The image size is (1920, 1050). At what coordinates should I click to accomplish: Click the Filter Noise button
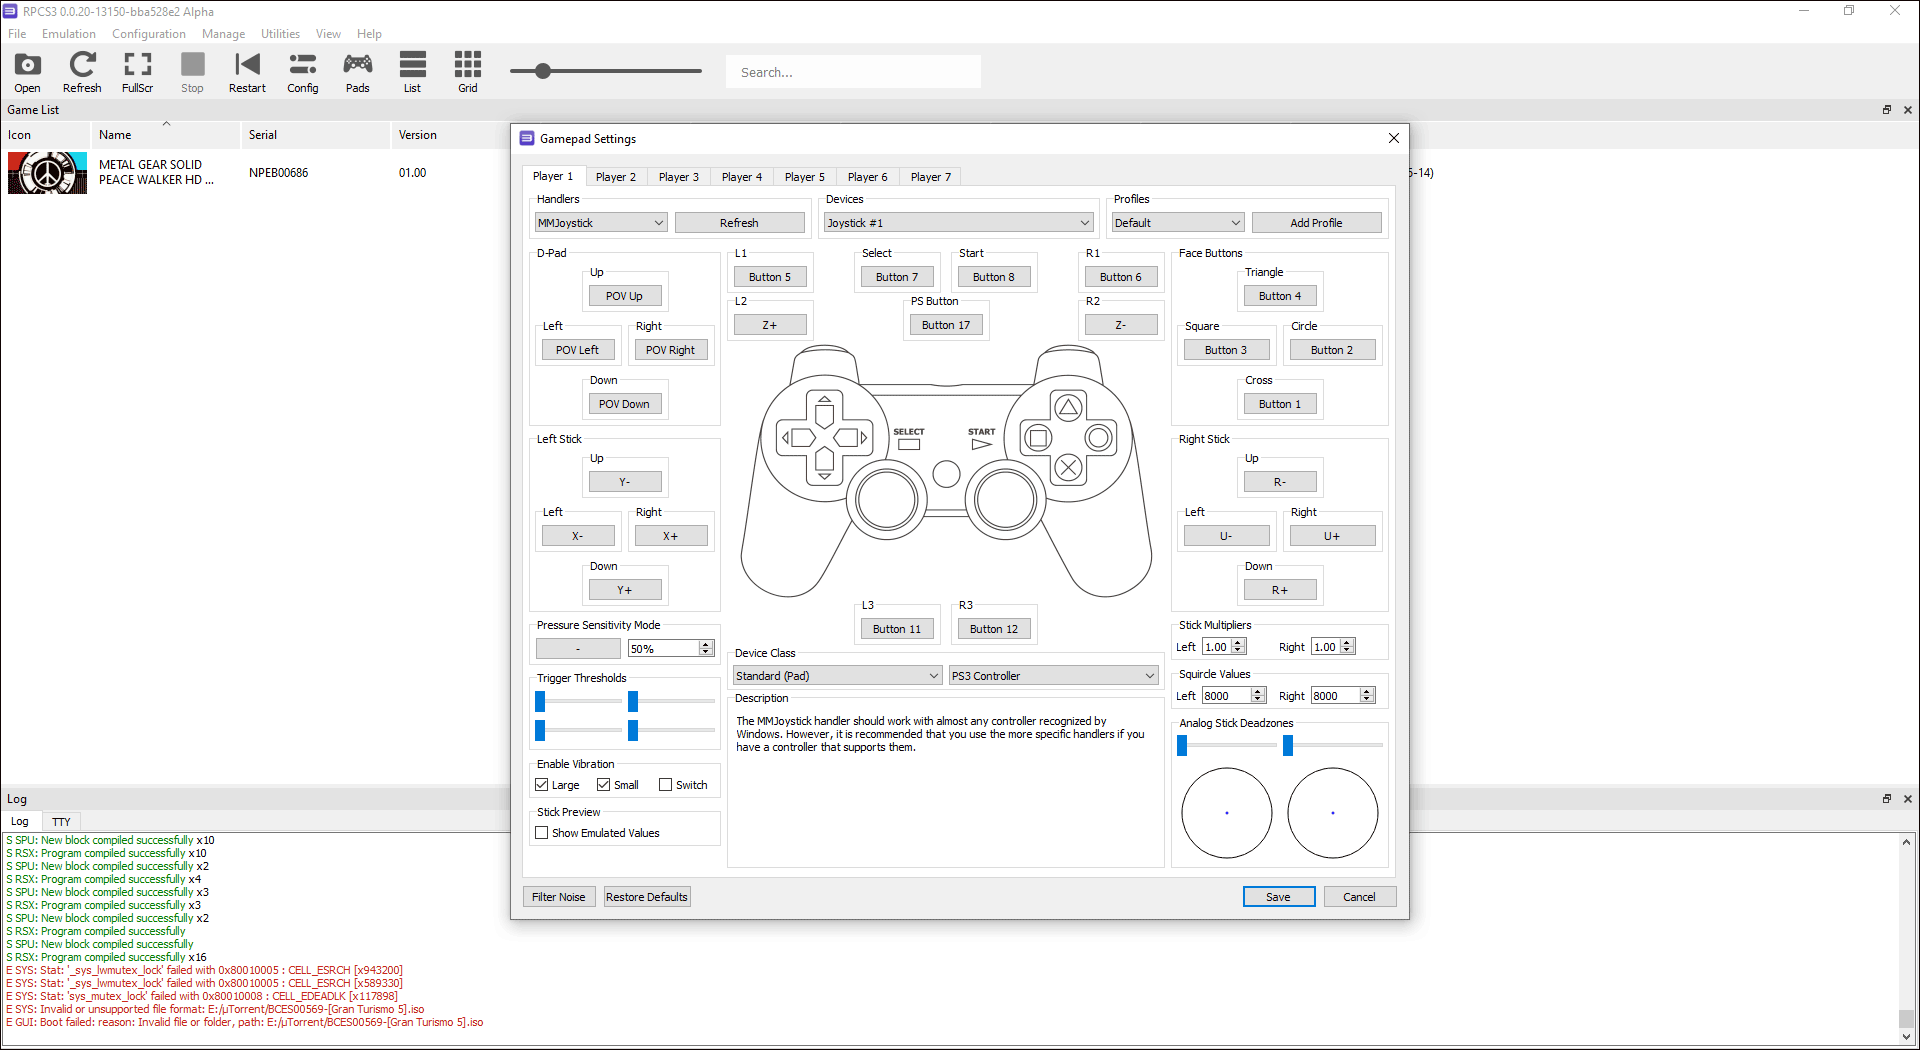click(559, 897)
